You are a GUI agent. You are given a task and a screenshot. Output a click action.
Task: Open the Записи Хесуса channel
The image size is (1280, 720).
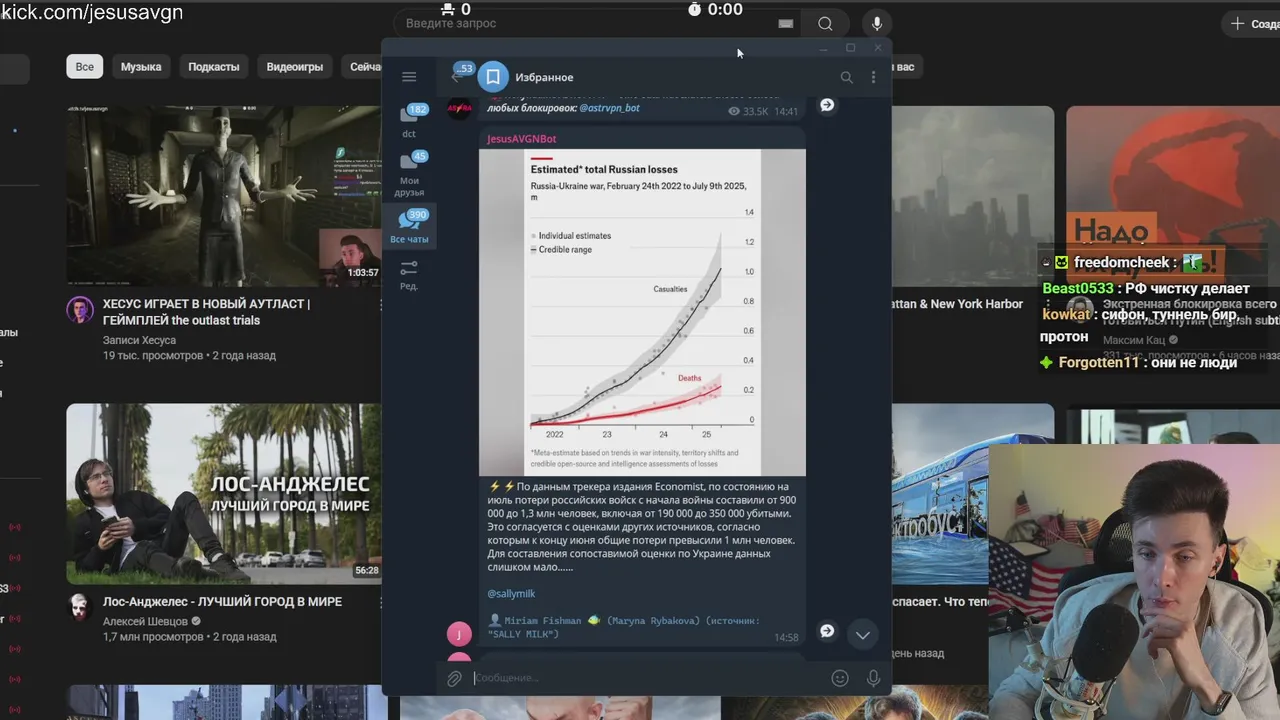[x=139, y=340]
